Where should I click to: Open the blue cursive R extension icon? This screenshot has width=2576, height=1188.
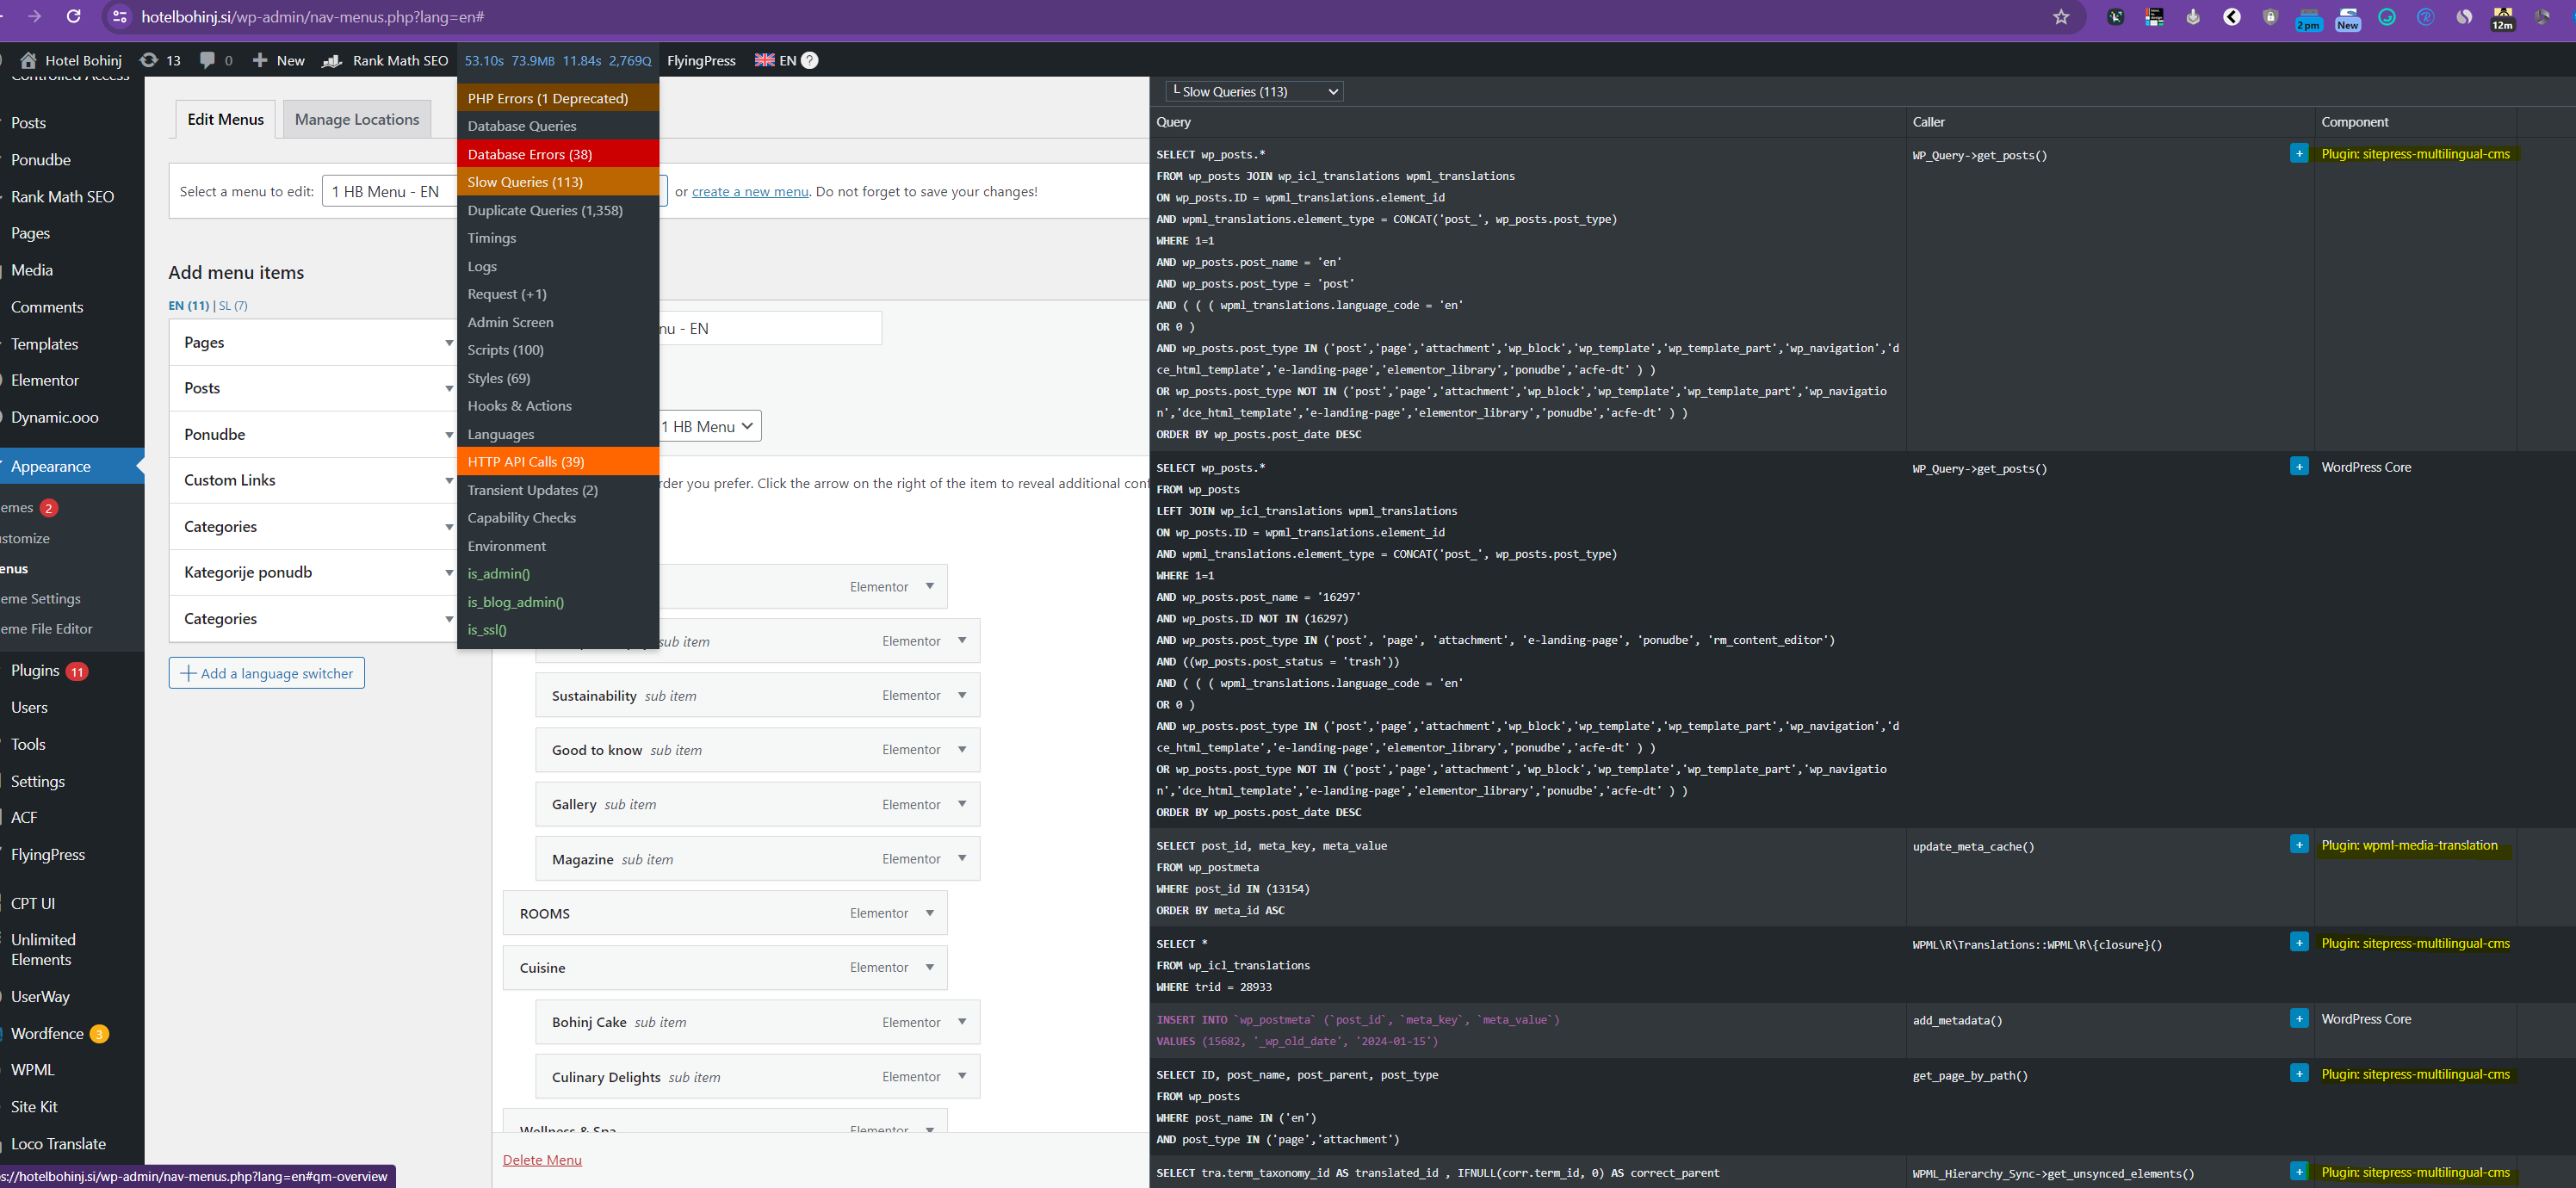2426,17
